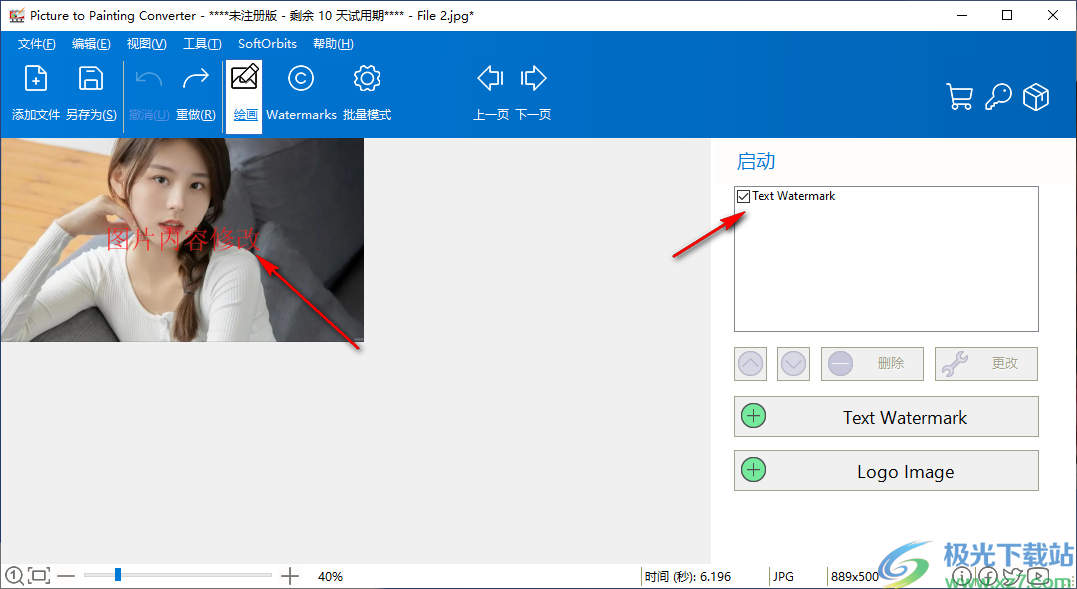Add a Logo Image watermark
Image resolution: width=1077 pixels, height=589 pixels.
click(x=886, y=471)
